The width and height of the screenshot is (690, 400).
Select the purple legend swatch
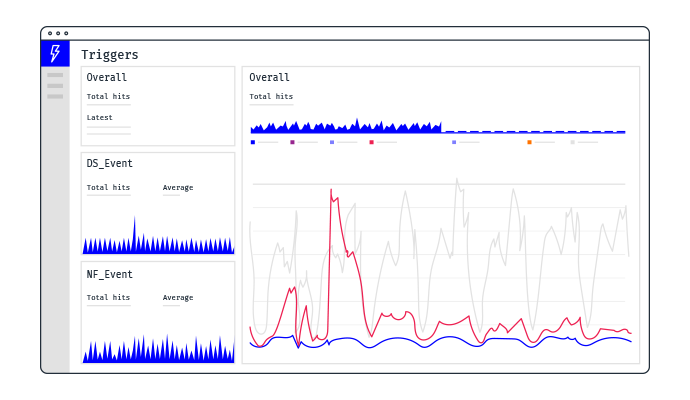(292, 142)
